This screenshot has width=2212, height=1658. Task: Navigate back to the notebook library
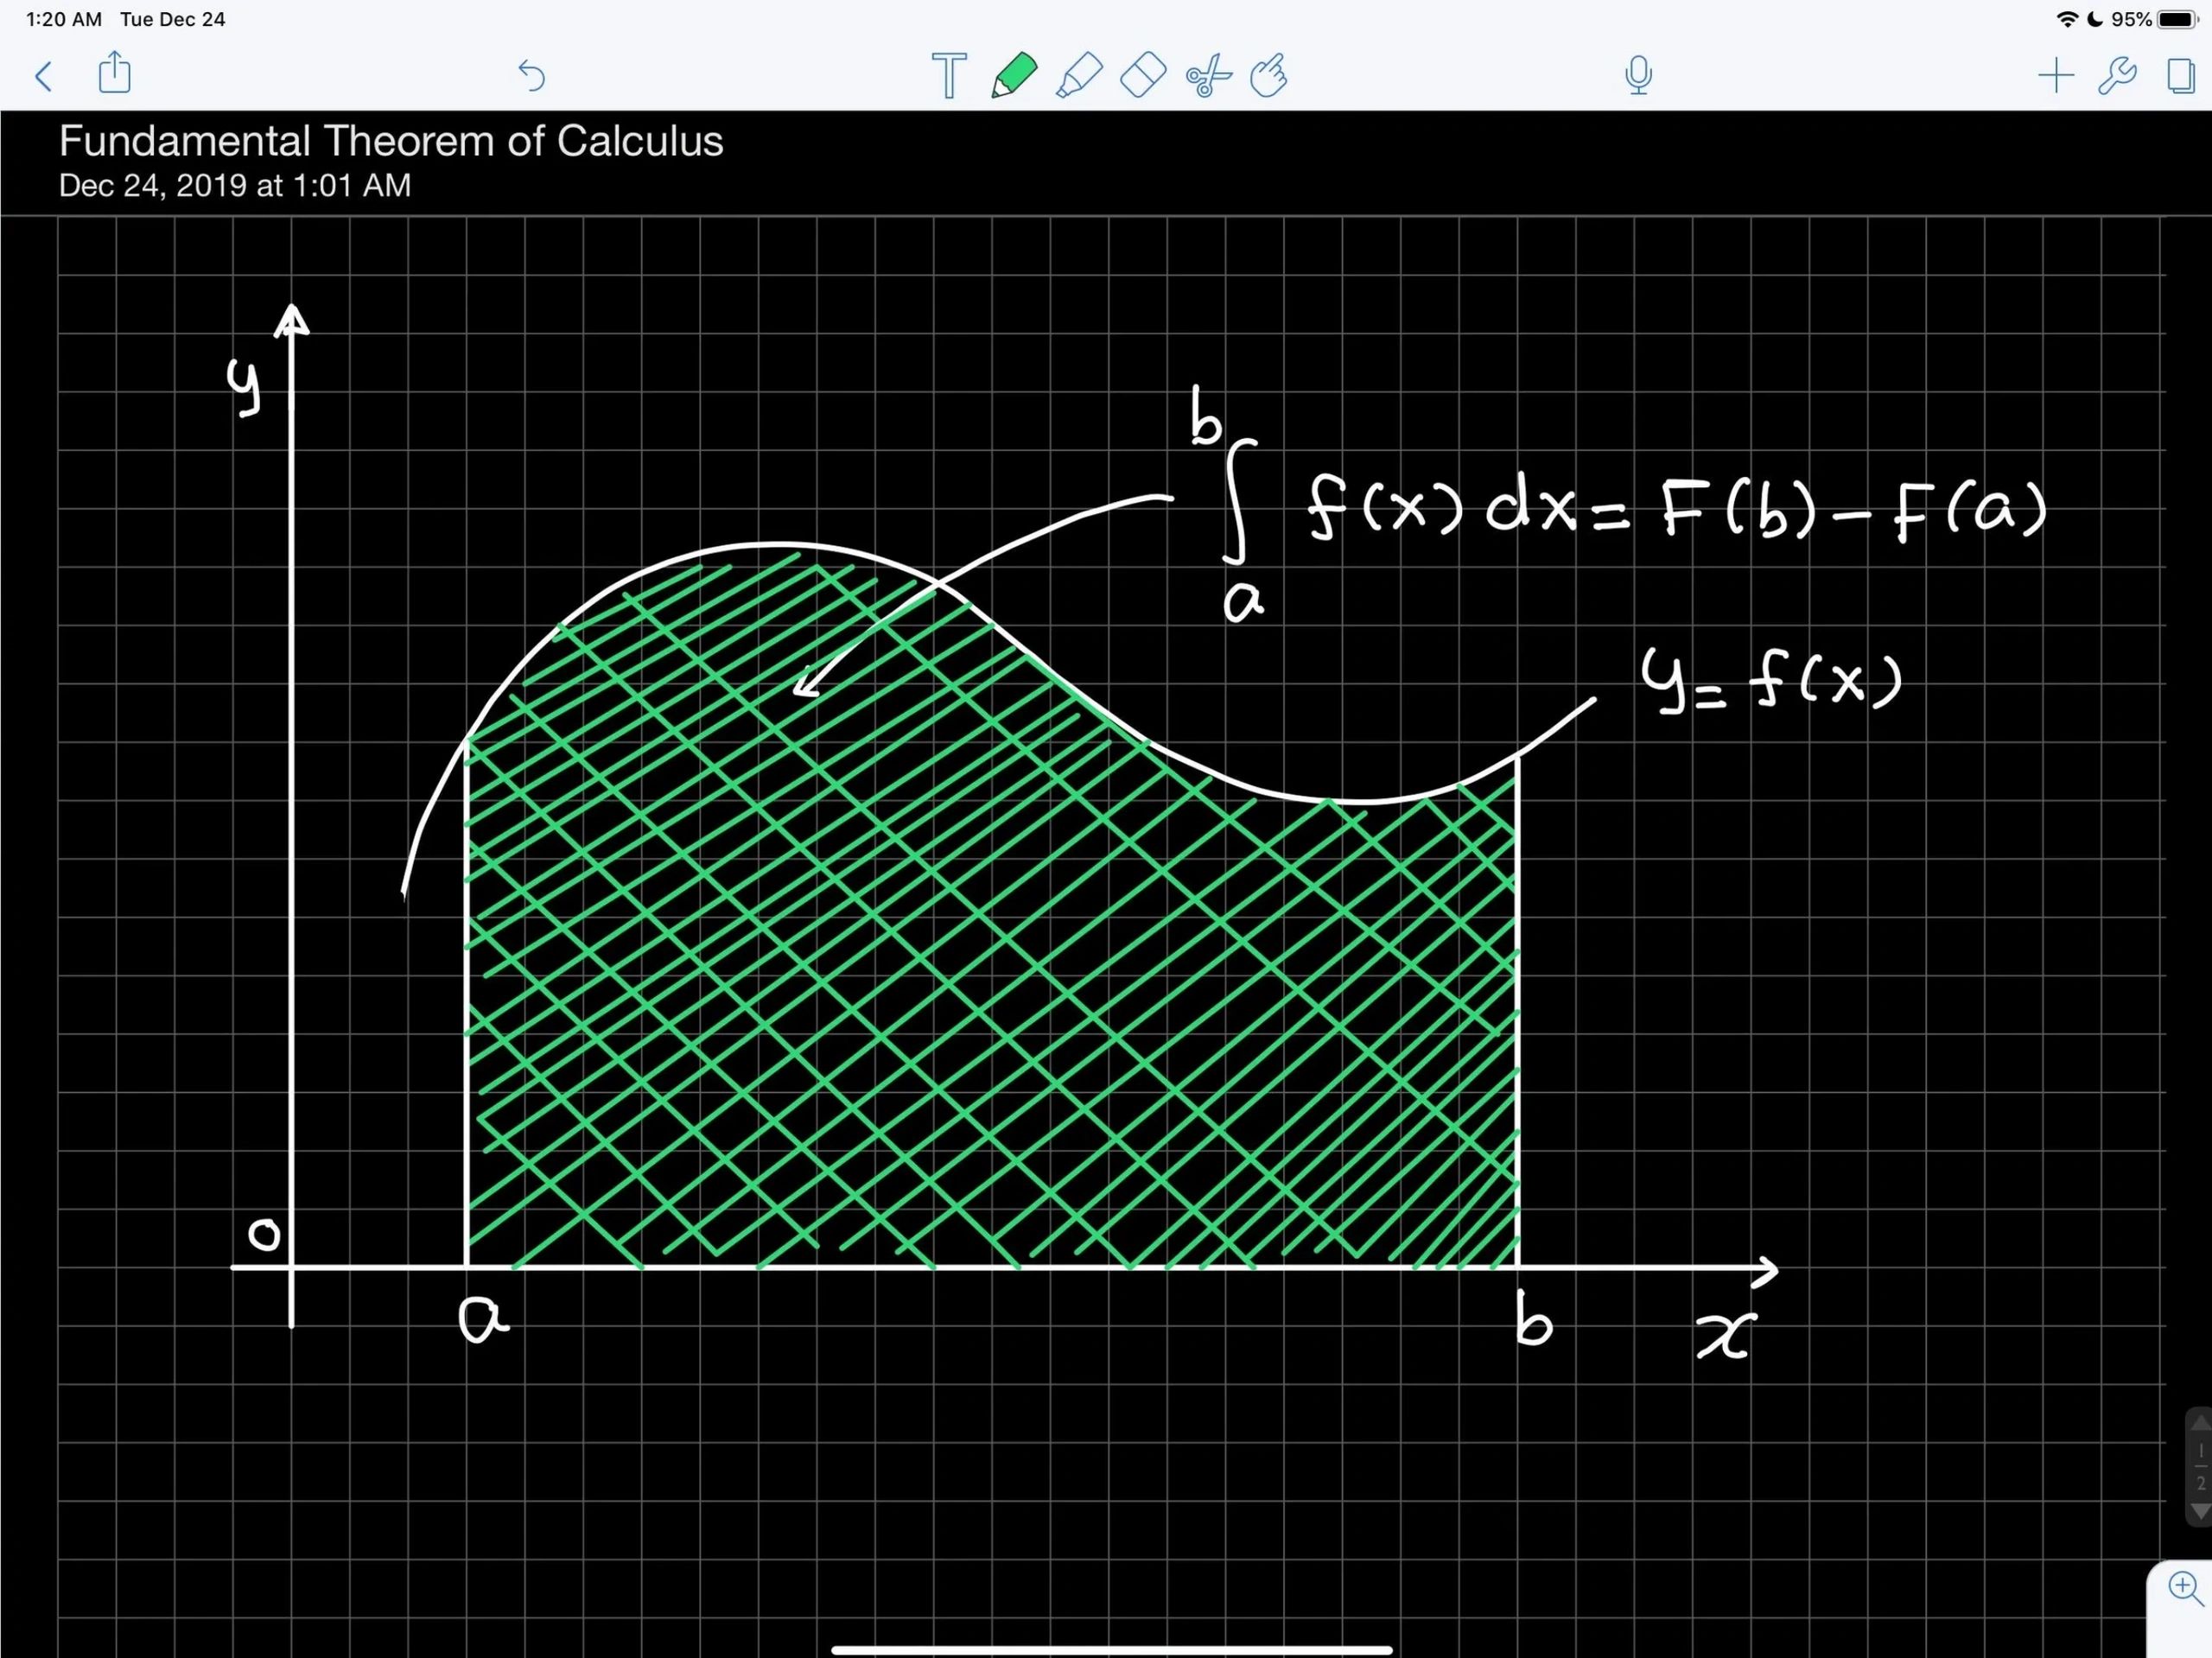[42, 75]
